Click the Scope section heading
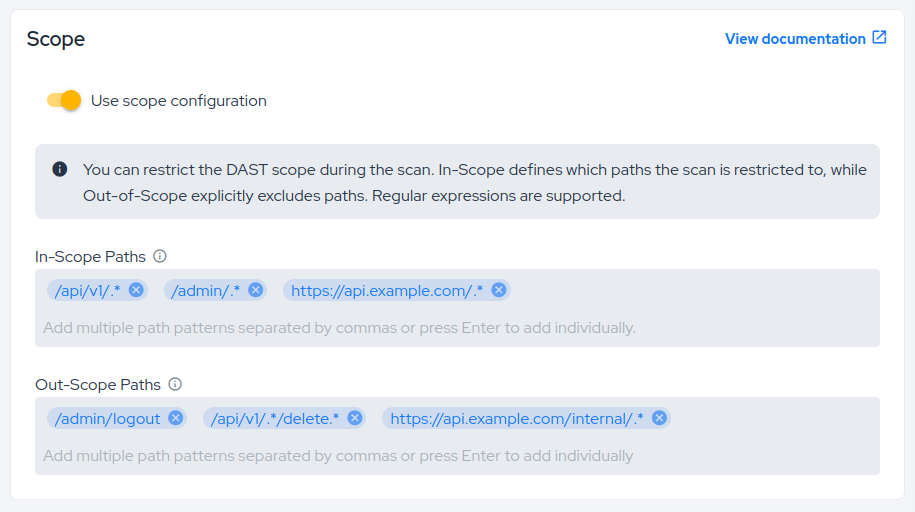 coord(56,39)
